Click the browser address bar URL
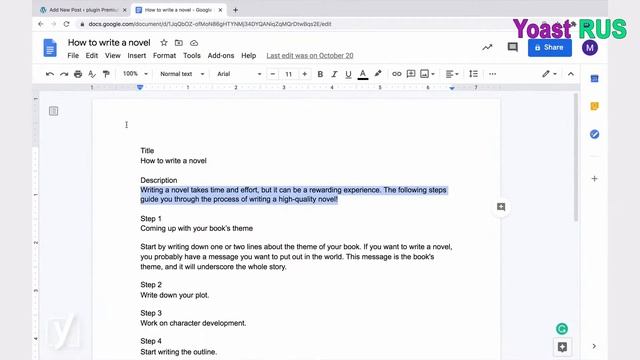The image size is (640, 360). (210, 24)
